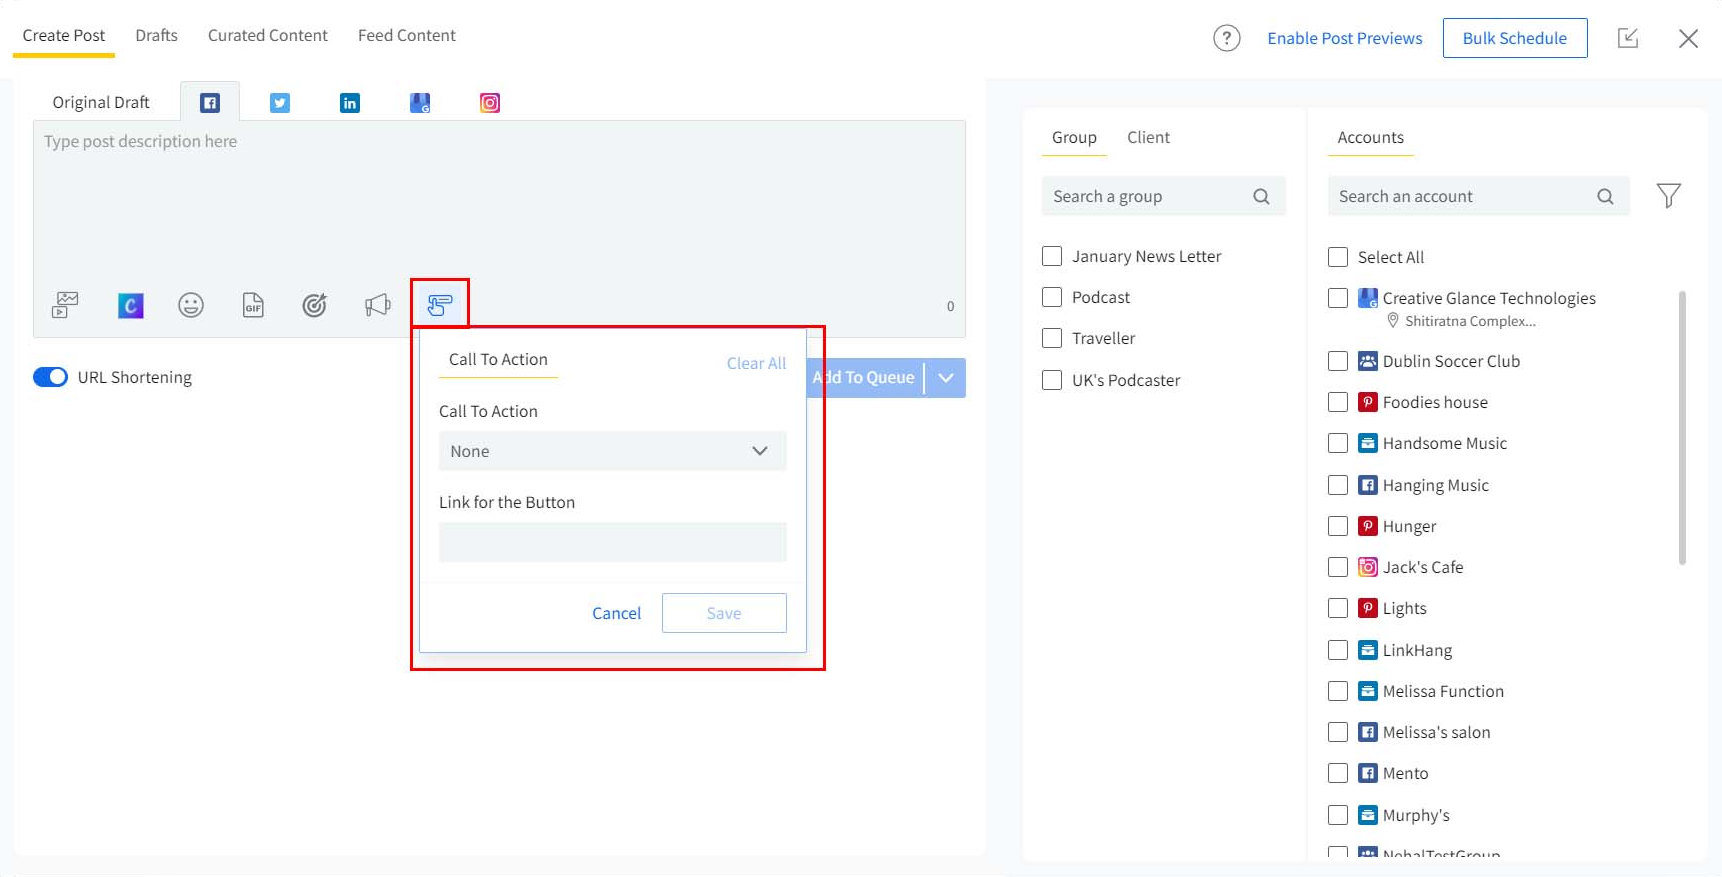Switch to the Drafts tab
Image resolution: width=1722 pixels, height=877 pixels.
click(156, 35)
